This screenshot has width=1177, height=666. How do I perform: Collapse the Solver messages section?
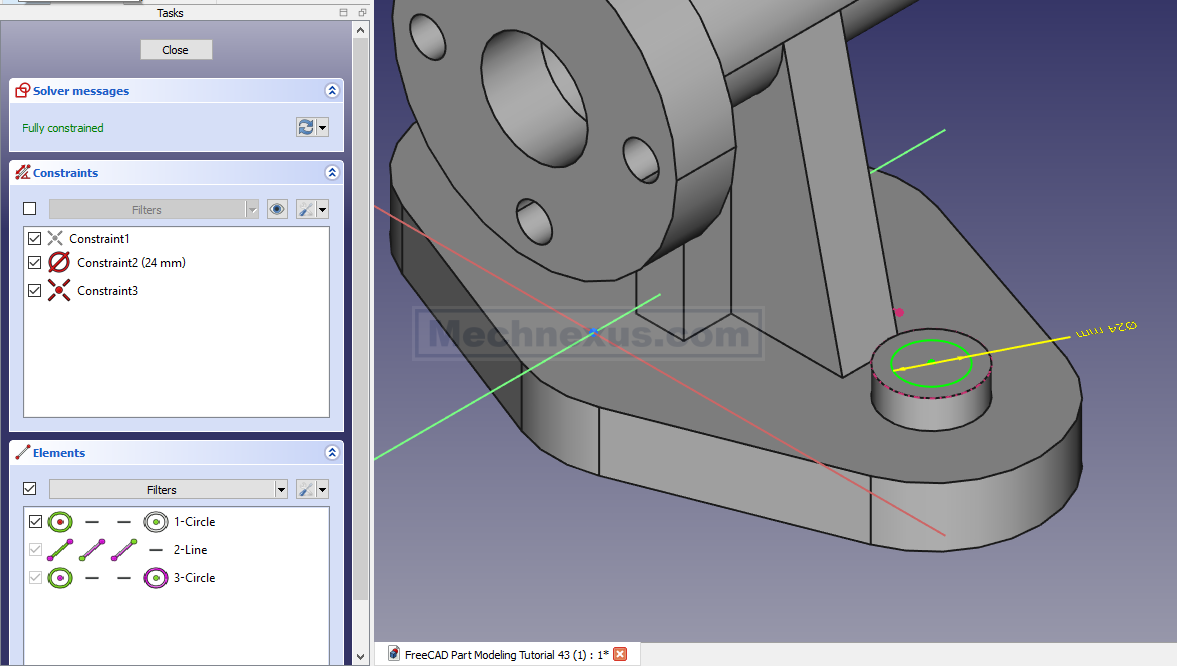332,91
